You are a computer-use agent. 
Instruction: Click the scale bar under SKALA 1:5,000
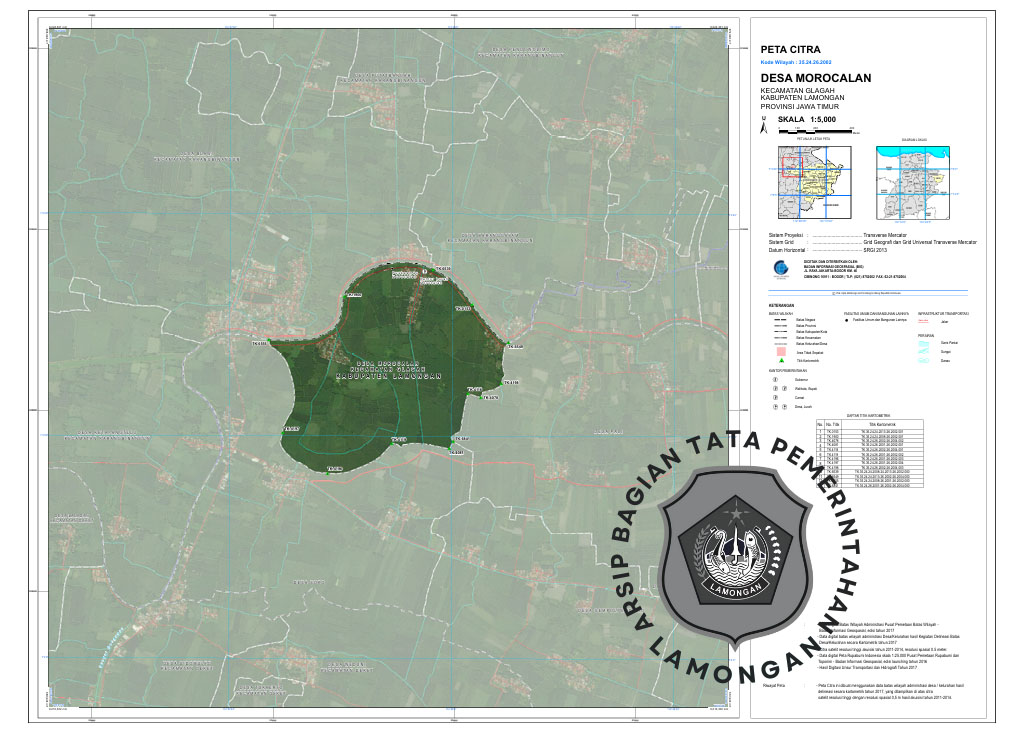[815, 130]
